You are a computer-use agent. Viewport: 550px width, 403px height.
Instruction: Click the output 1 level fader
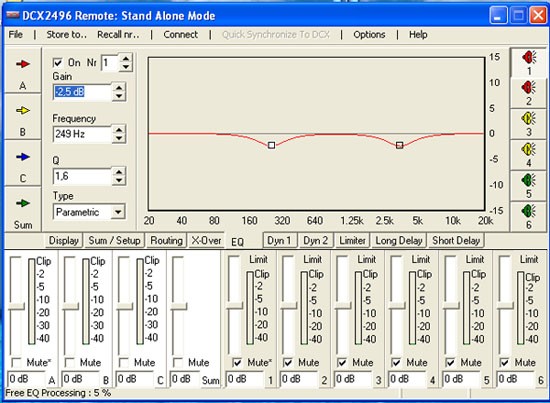click(234, 305)
